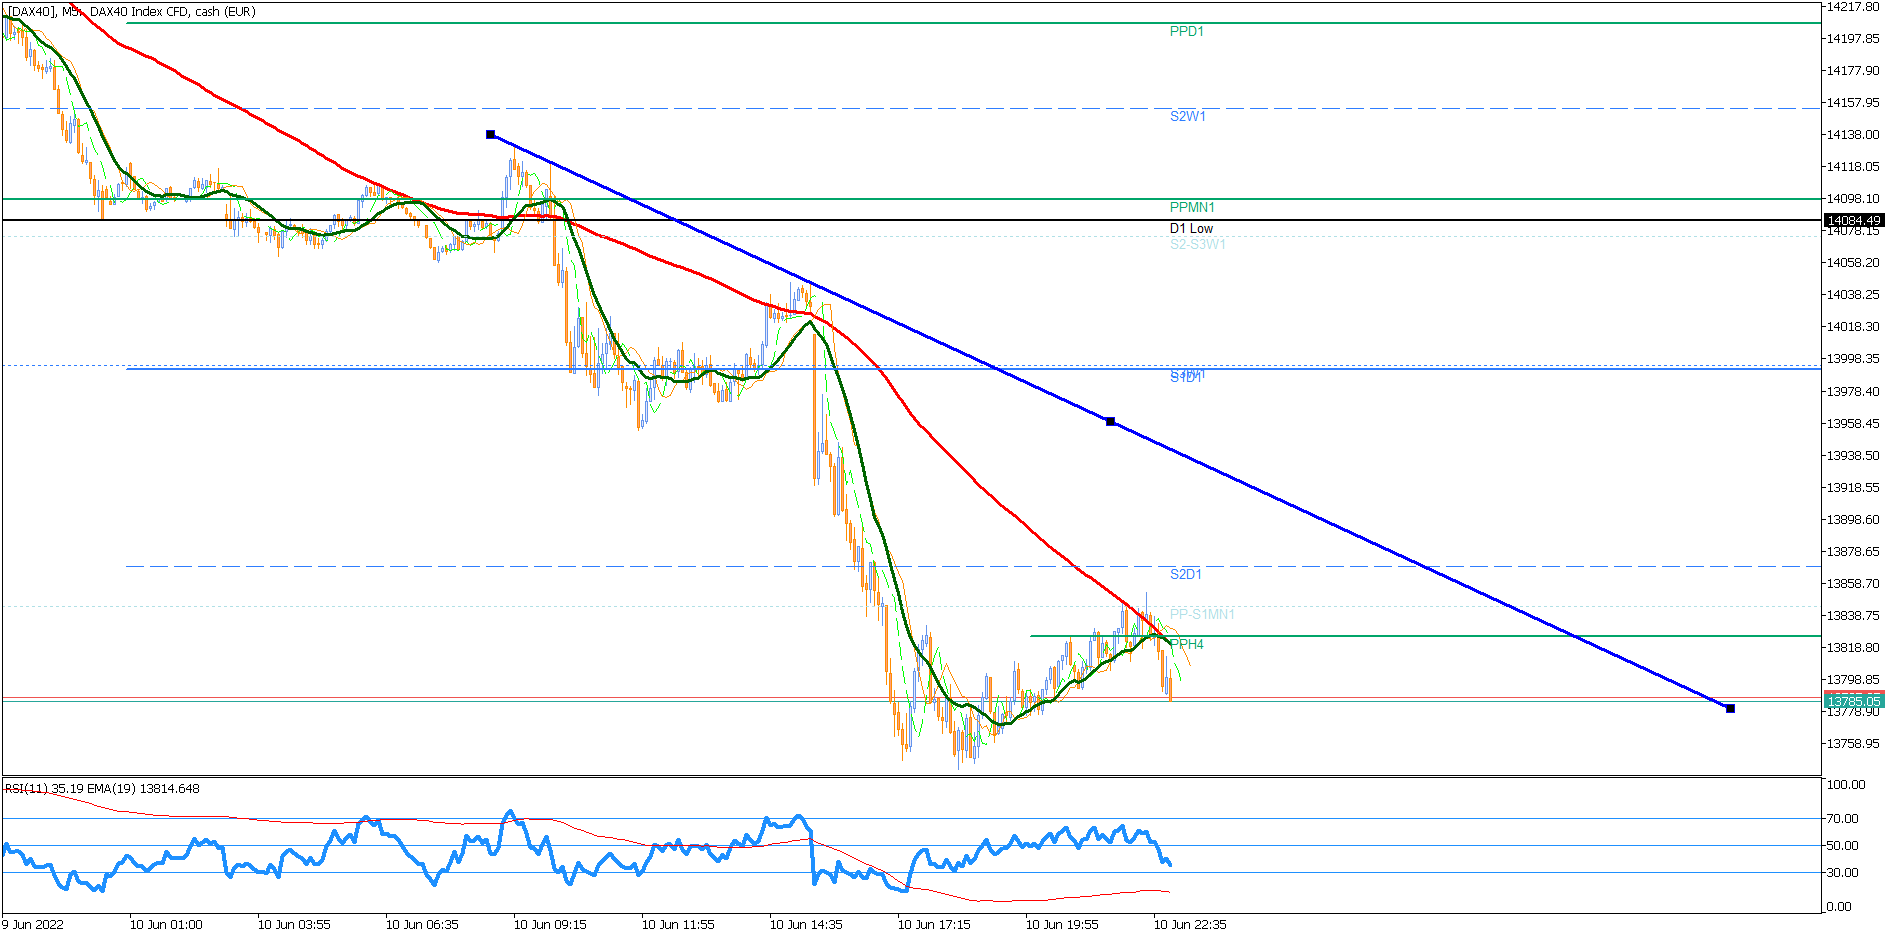
Task: Click the trendline's lower-right end anchor
Action: point(1730,709)
